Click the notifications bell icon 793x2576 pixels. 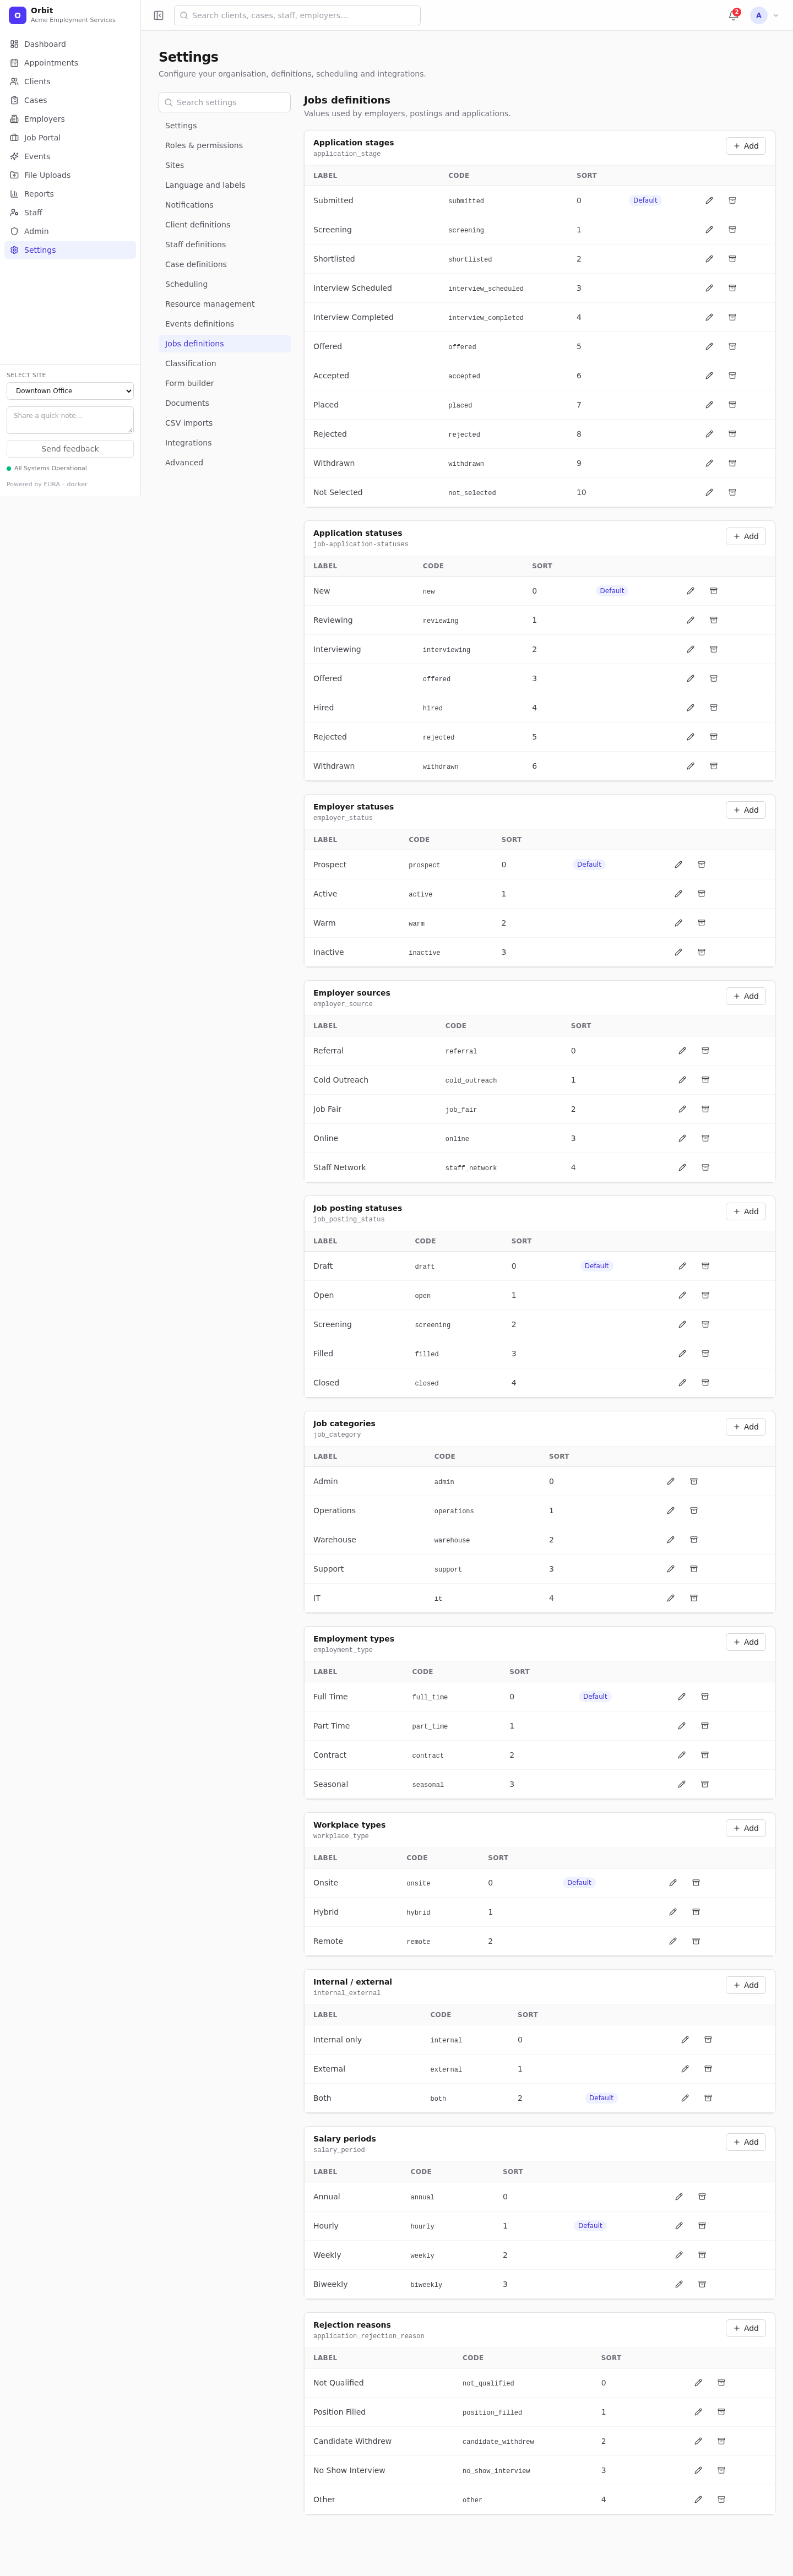pyautogui.click(x=733, y=15)
